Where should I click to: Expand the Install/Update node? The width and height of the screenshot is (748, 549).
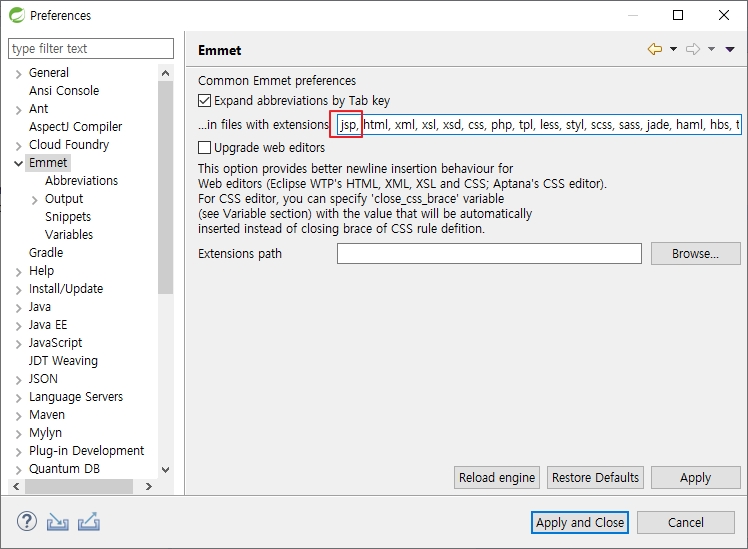tap(19, 290)
